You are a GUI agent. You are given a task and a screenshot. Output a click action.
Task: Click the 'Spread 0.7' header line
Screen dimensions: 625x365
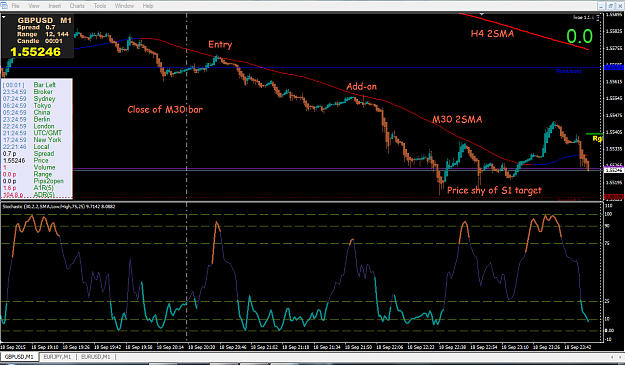pyautogui.click(x=36, y=27)
